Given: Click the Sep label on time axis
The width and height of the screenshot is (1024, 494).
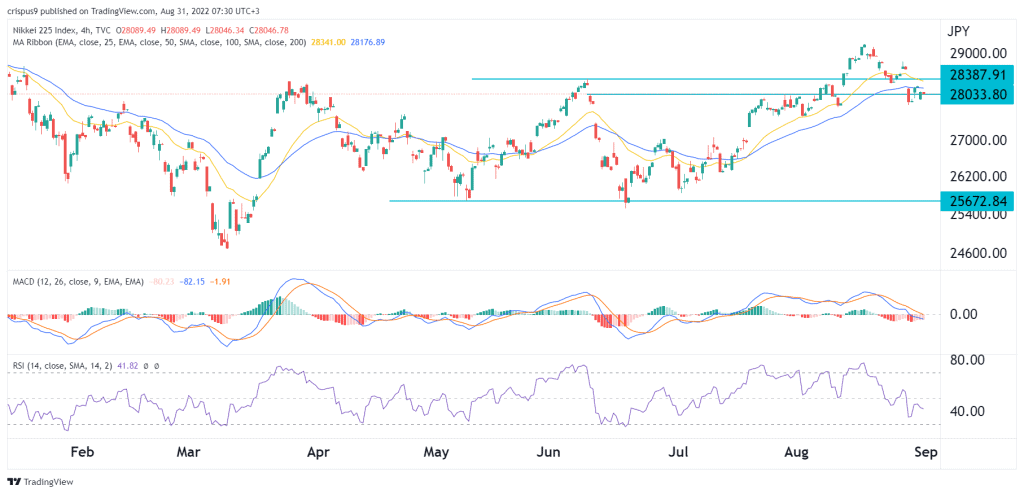Looking at the screenshot, I should 926,452.
